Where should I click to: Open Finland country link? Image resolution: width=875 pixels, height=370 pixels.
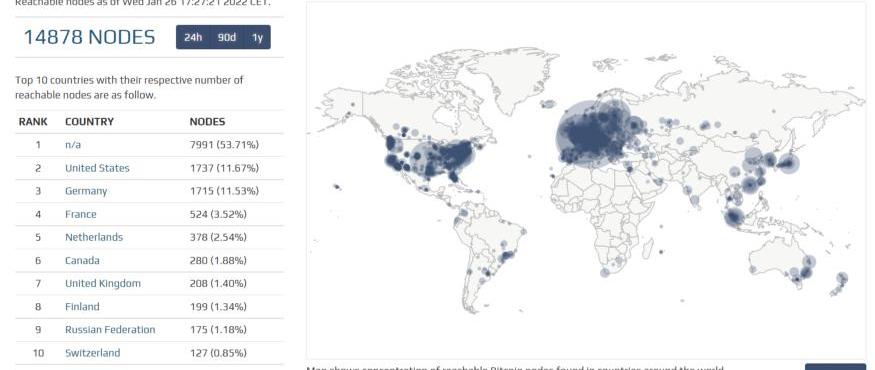tap(82, 307)
